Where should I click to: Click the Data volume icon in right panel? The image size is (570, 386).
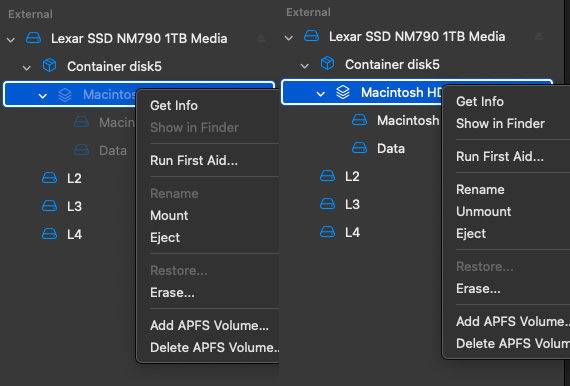[360, 148]
